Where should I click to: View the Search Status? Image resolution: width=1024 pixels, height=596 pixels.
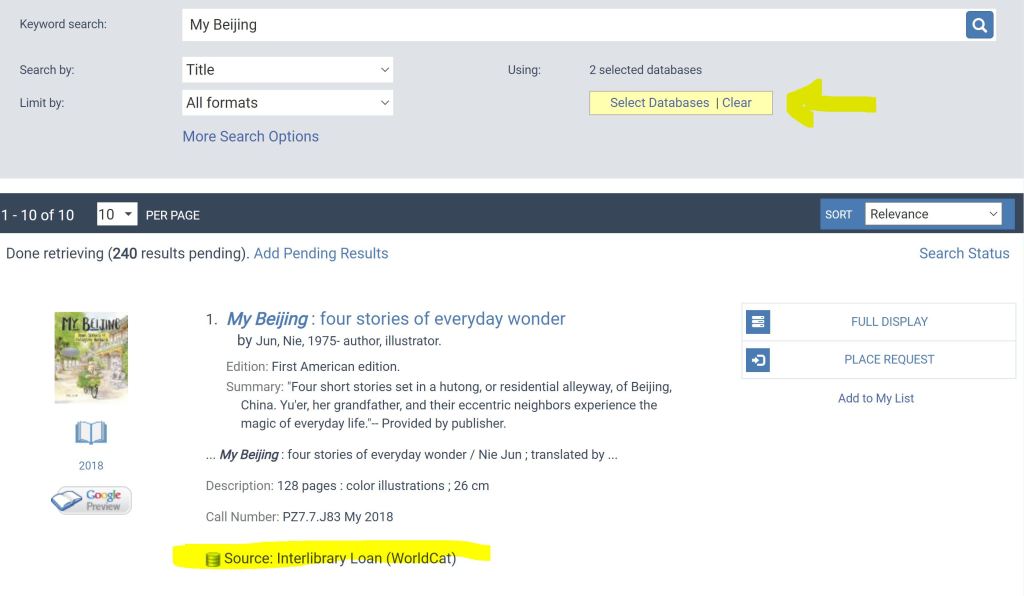(x=964, y=254)
